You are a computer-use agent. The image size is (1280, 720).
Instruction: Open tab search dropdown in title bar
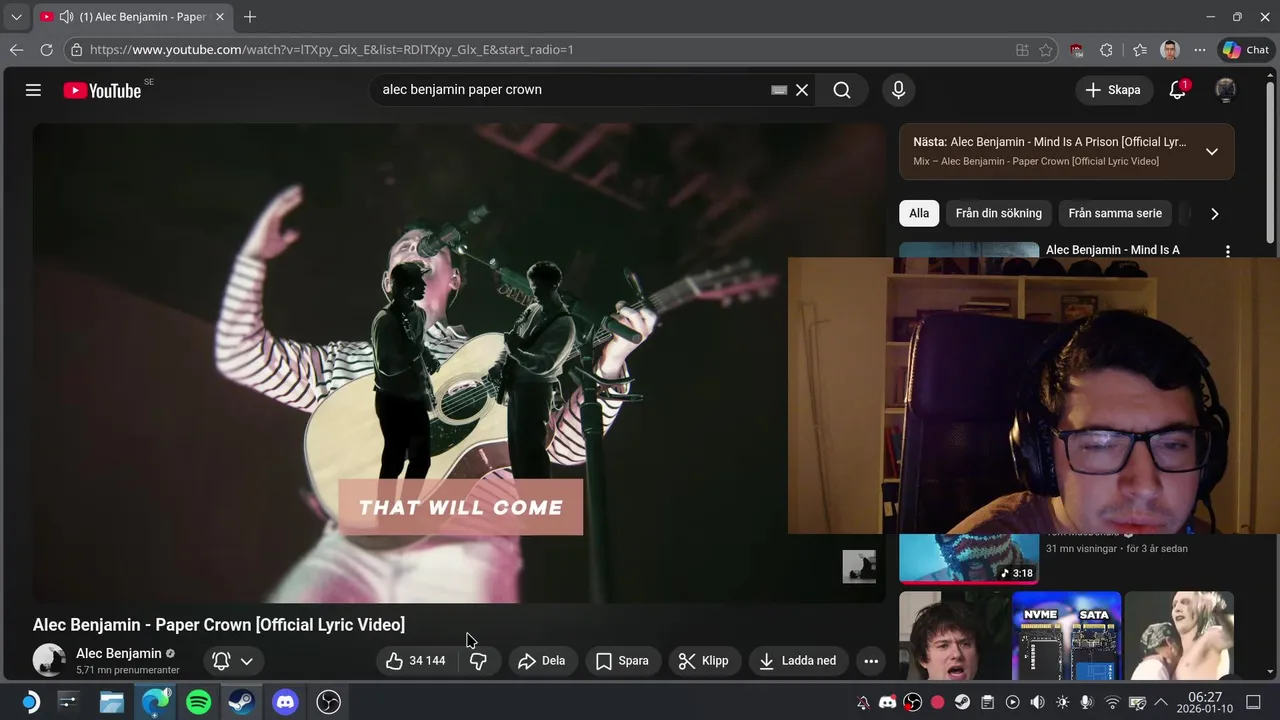16,17
